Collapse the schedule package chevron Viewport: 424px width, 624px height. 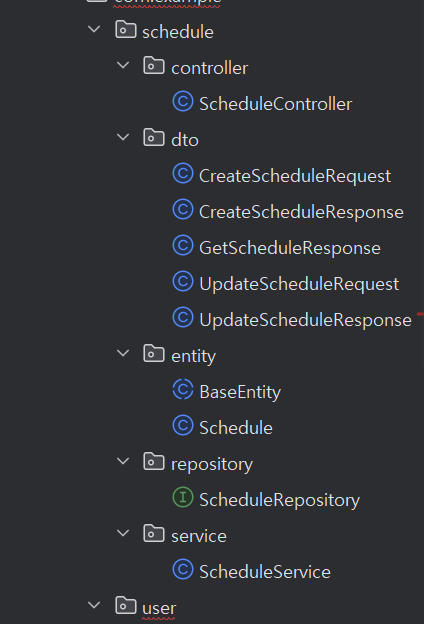94,29
